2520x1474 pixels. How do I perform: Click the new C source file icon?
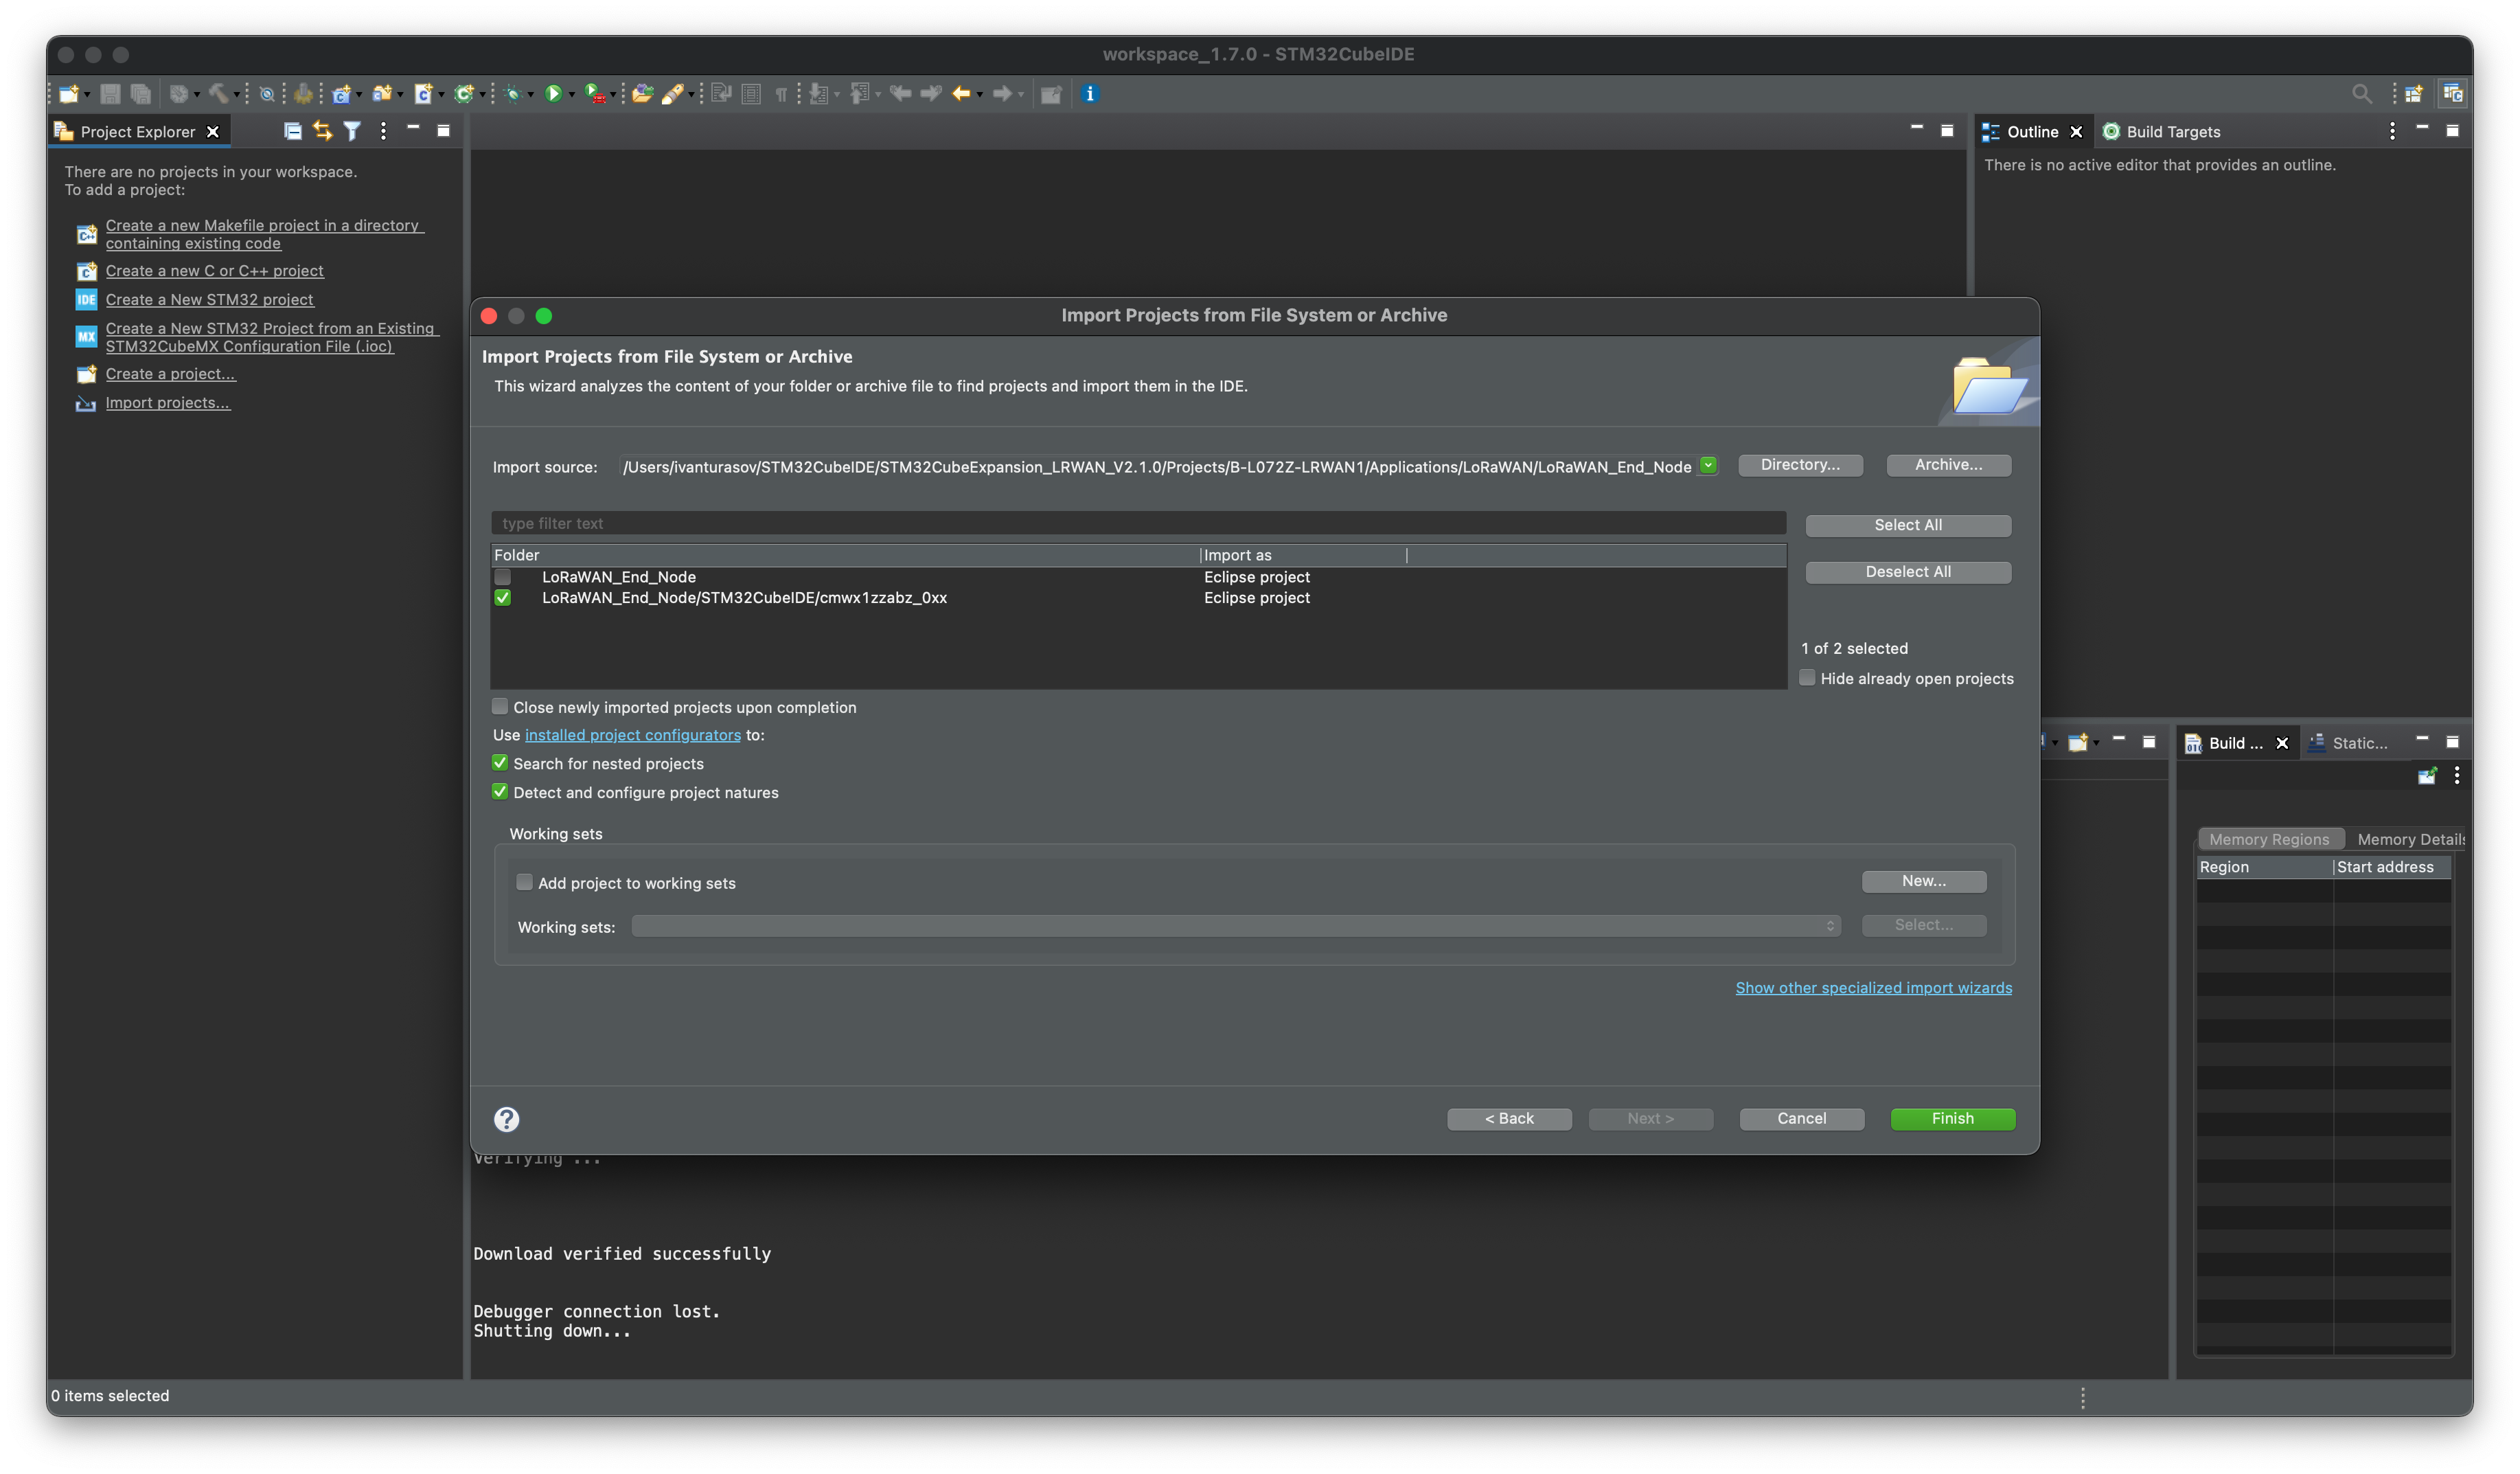coord(423,94)
